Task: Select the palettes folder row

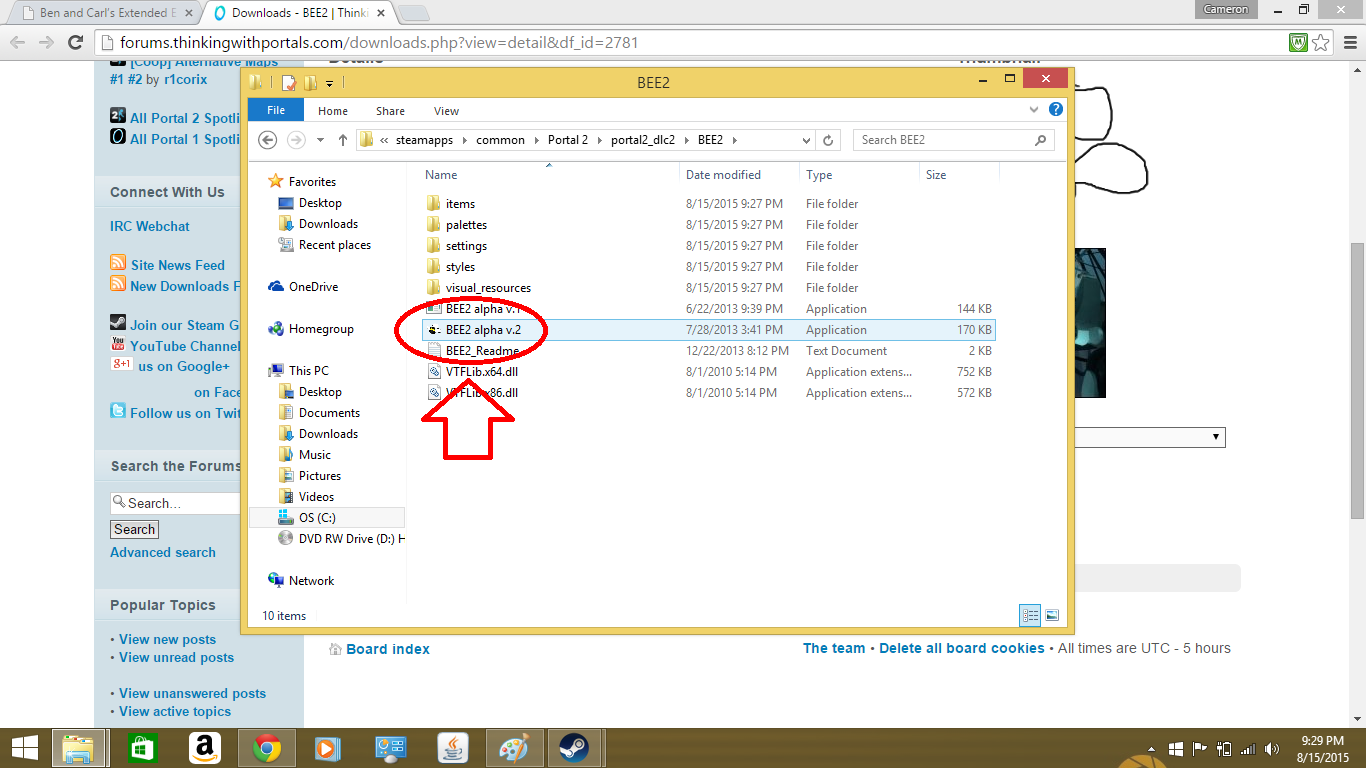Action: coord(708,225)
